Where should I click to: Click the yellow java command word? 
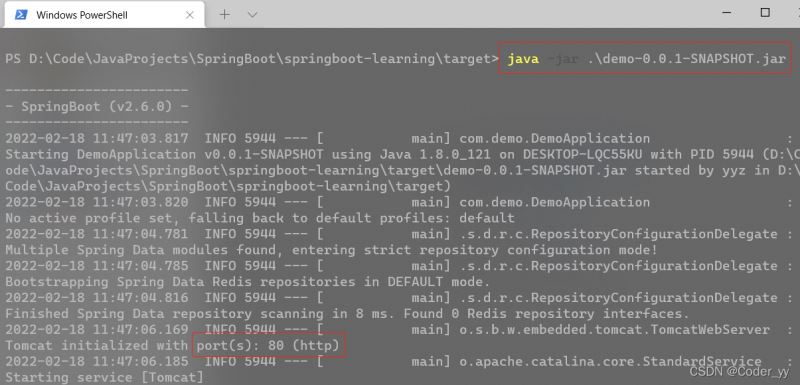[523, 59]
